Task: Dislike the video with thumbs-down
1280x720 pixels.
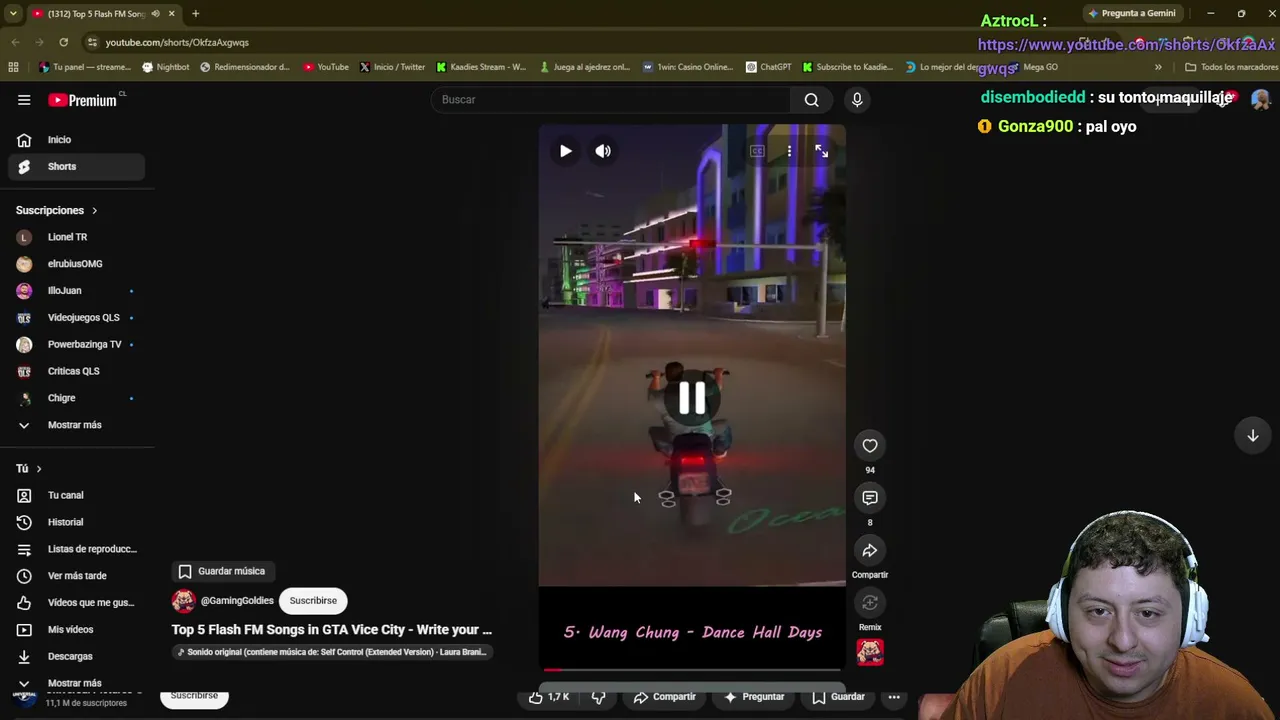Action: [x=598, y=697]
